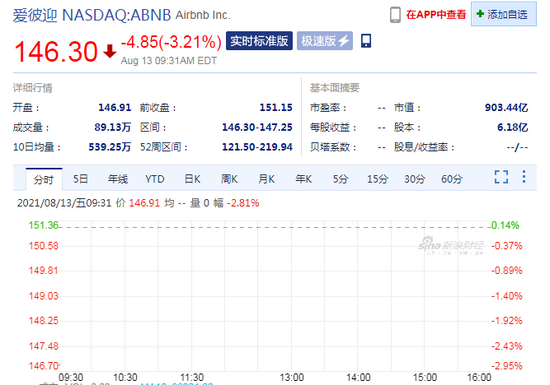The width and height of the screenshot is (550, 385).
Task: Click the 开盘 value 146.91
Action: pyautogui.click(x=115, y=107)
